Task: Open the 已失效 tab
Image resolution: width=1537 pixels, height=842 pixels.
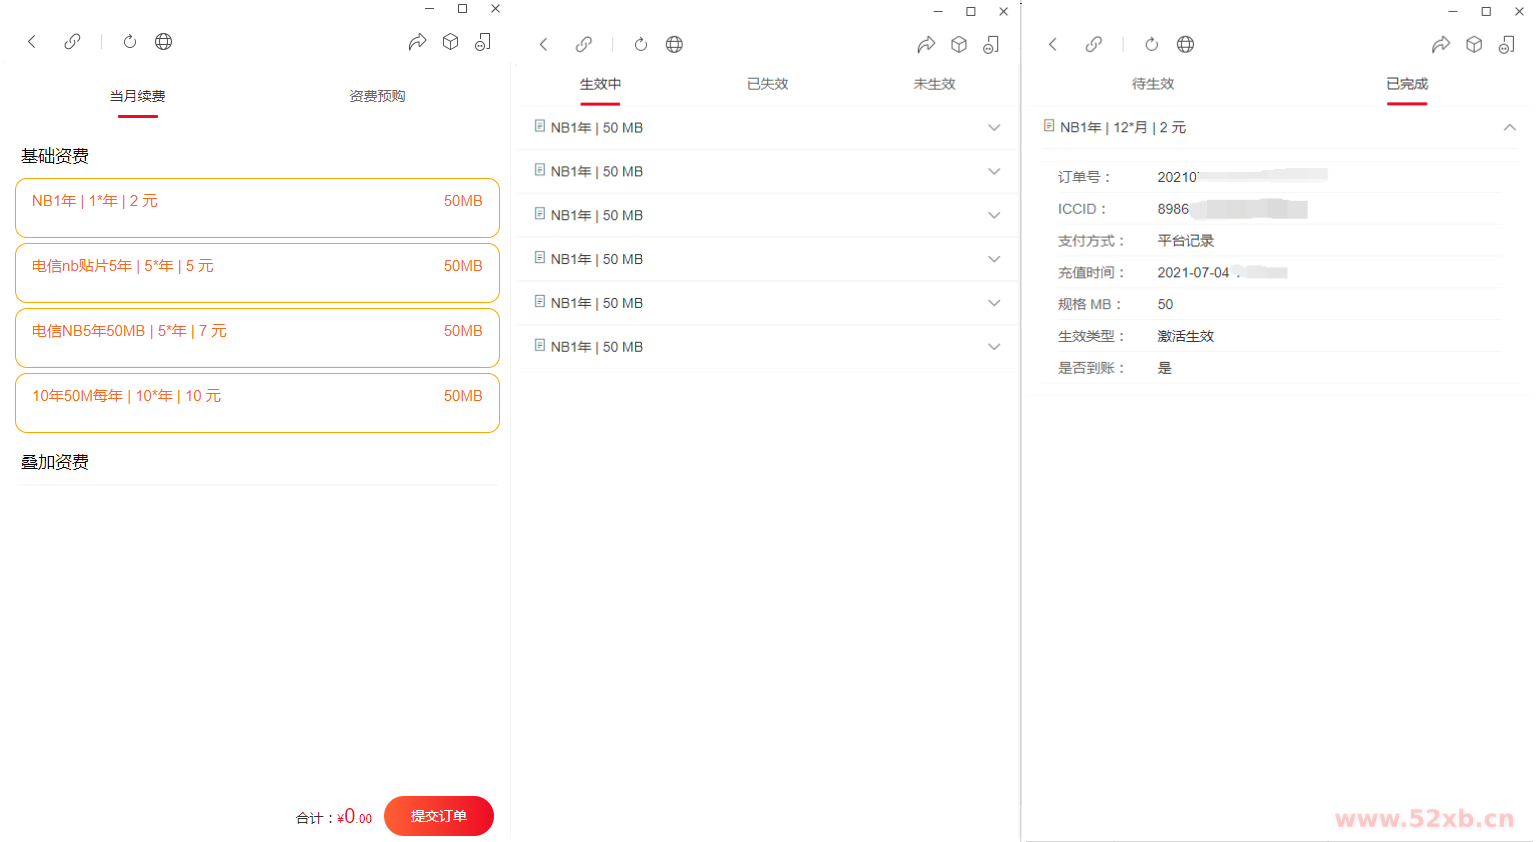Action: coord(767,84)
